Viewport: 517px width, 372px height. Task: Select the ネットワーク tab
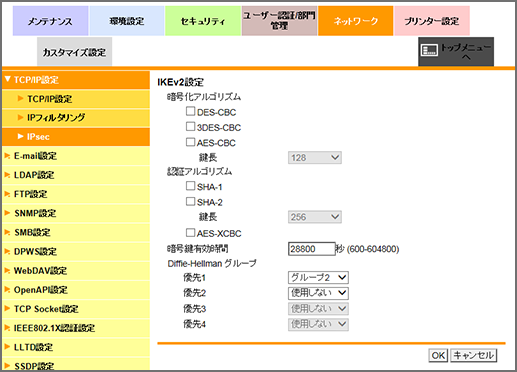(x=355, y=21)
